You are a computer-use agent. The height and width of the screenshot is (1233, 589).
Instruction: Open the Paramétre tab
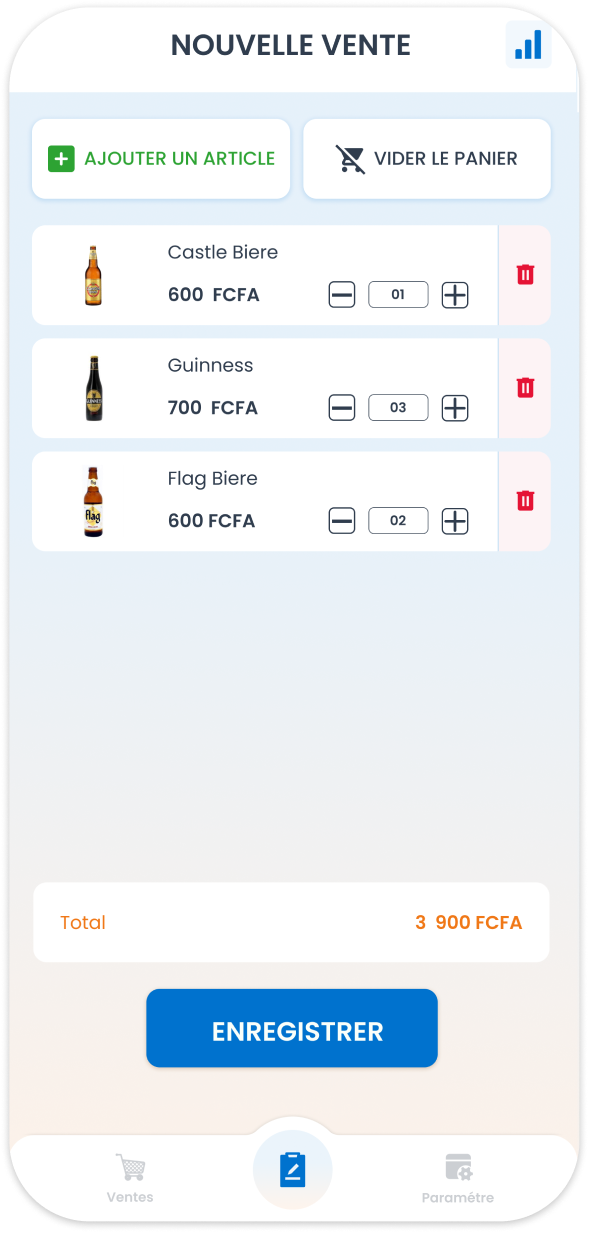458,1178
